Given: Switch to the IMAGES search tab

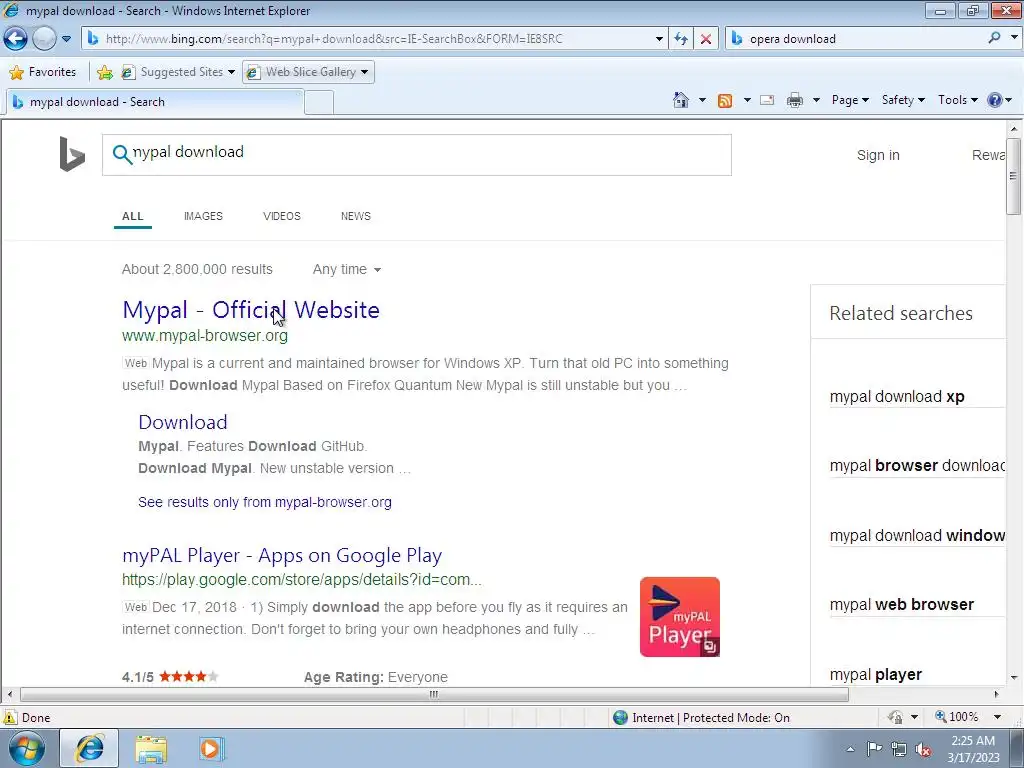Looking at the screenshot, I should (x=203, y=216).
